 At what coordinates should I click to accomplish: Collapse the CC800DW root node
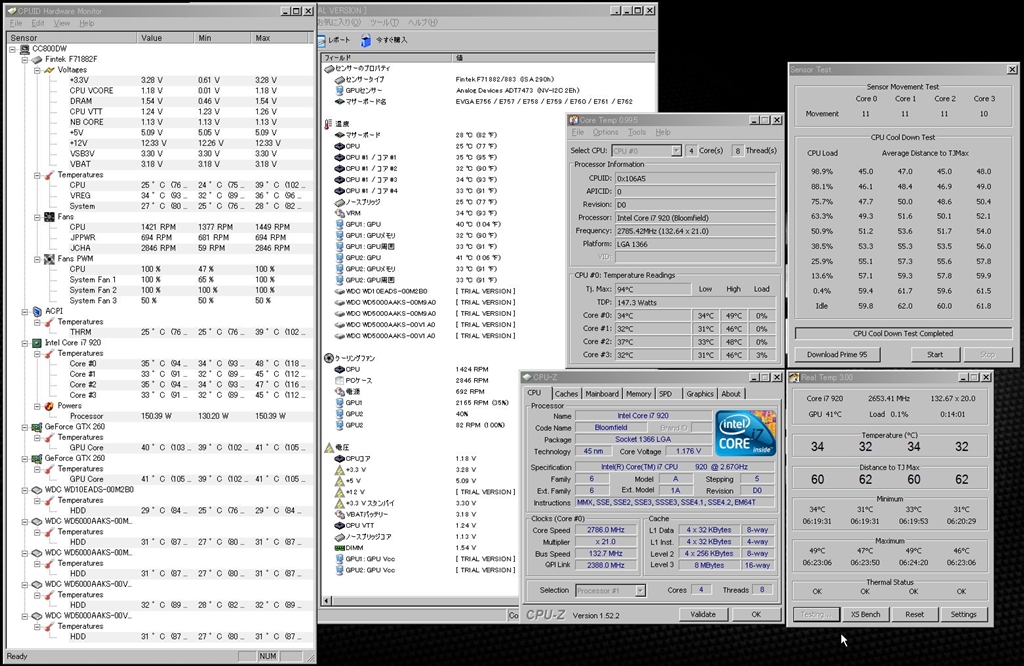[11, 49]
